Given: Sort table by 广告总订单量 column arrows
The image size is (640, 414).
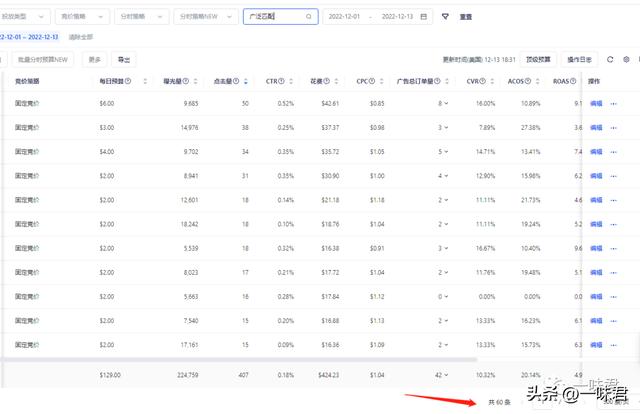Looking at the screenshot, I should tap(447, 81).
